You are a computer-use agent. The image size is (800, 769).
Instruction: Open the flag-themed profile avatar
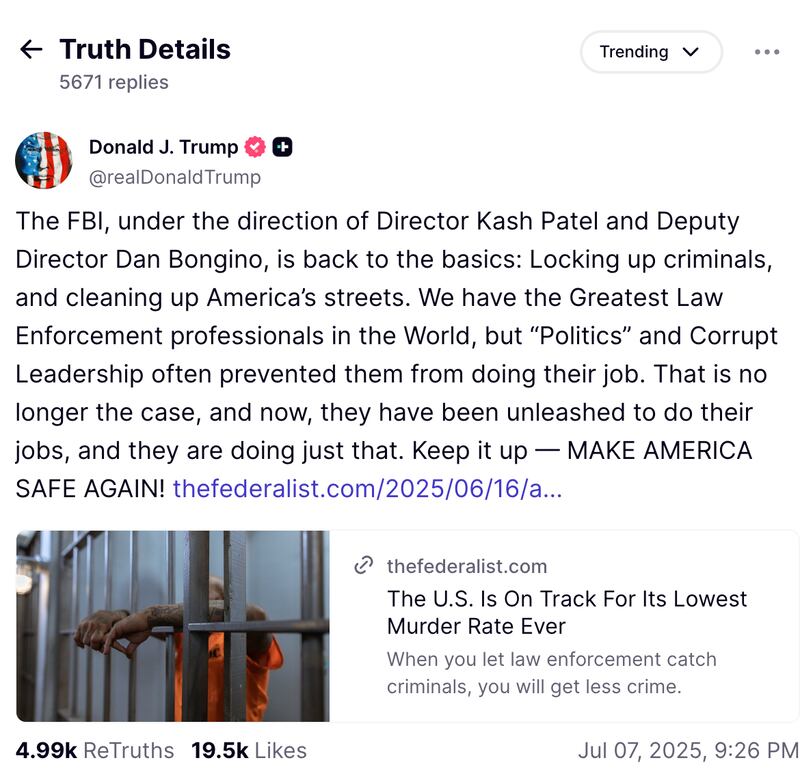click(44, 160)
